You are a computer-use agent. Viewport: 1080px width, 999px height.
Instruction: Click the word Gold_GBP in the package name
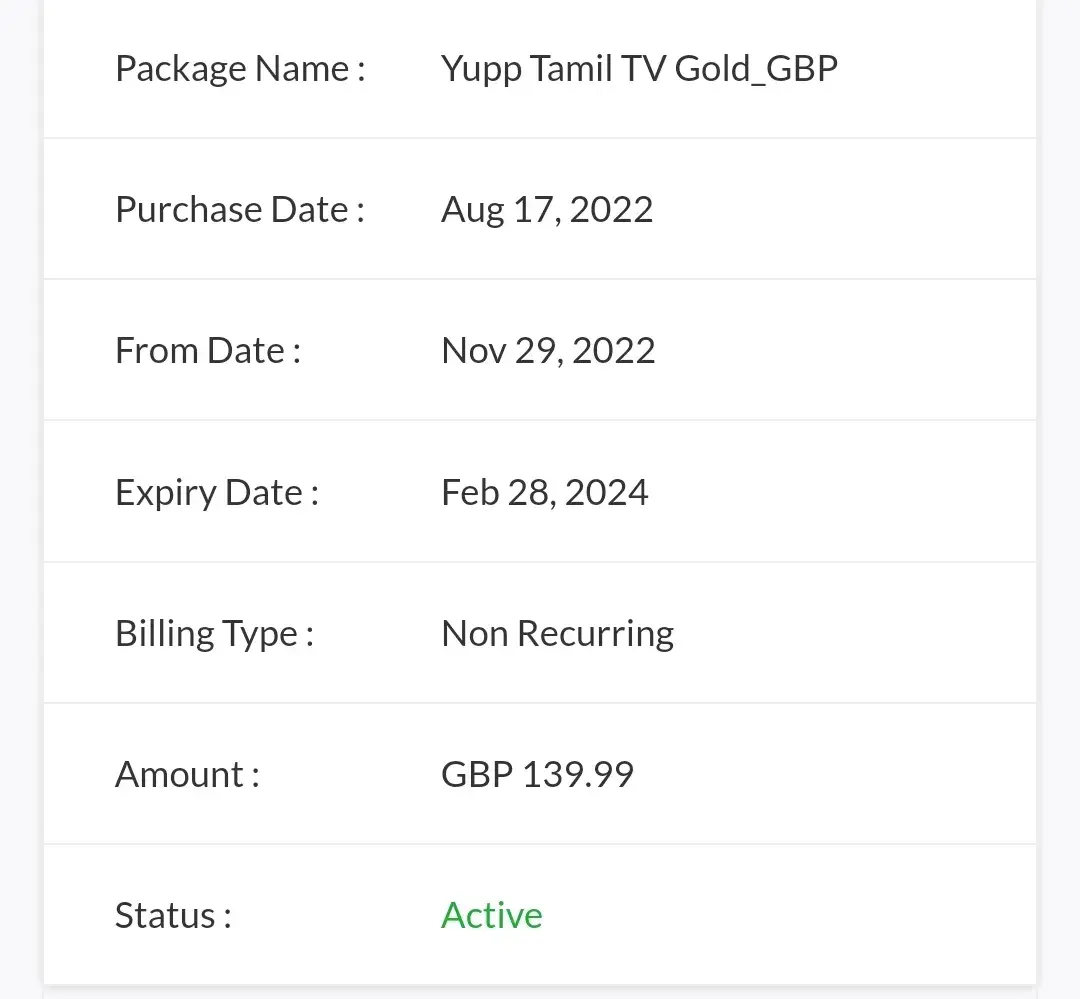click(x=756, y=69)
